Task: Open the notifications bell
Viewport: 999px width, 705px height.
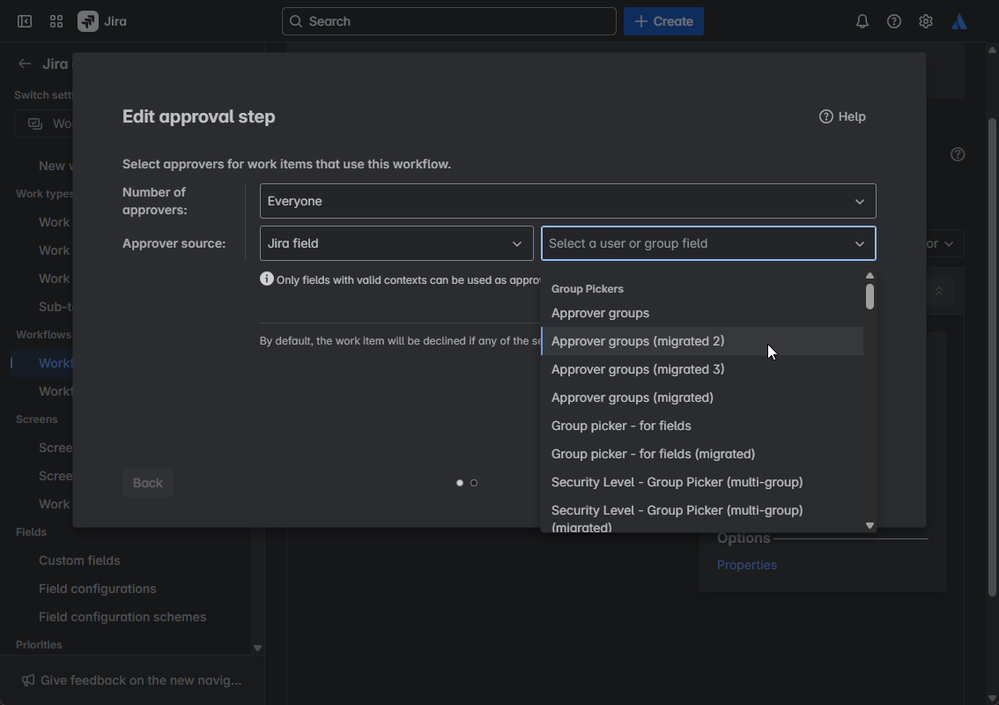Action: click(x=862, y=21)
